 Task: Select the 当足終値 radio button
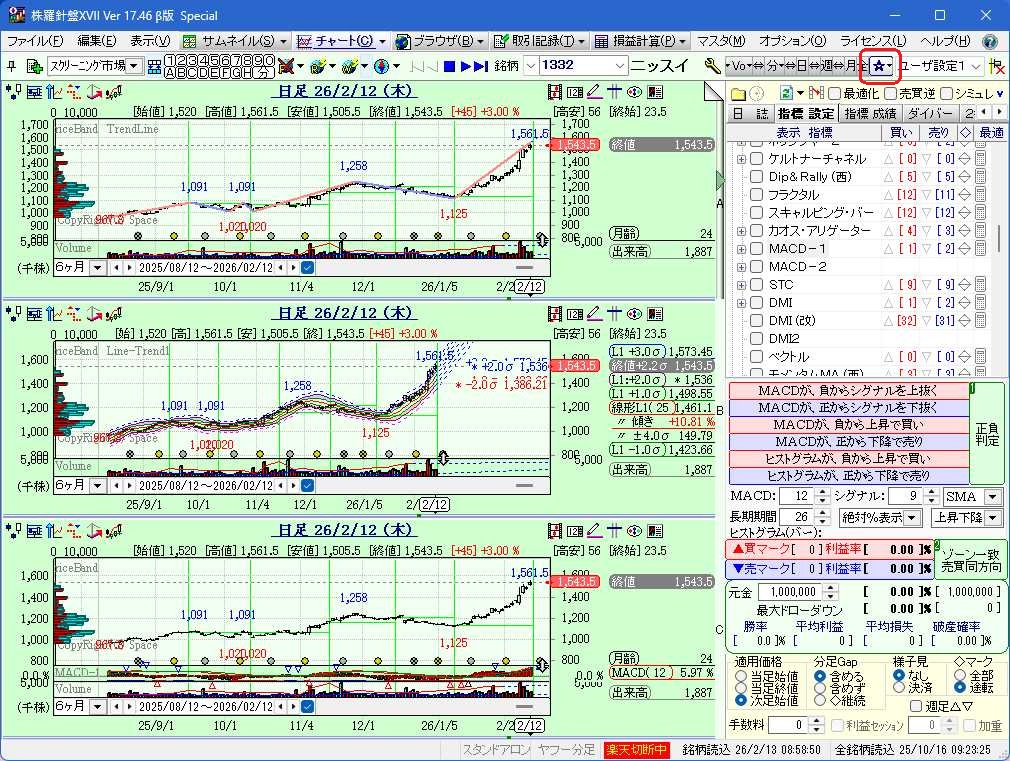coord(741,689)
